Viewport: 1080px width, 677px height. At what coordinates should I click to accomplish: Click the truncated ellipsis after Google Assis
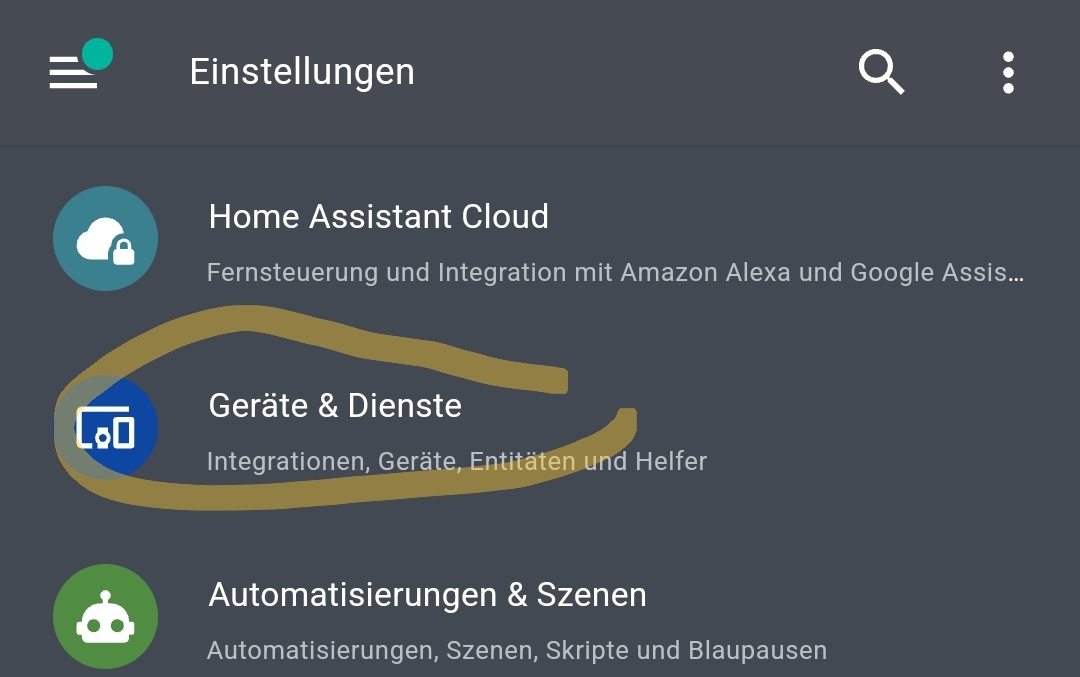click(1016, 274)
